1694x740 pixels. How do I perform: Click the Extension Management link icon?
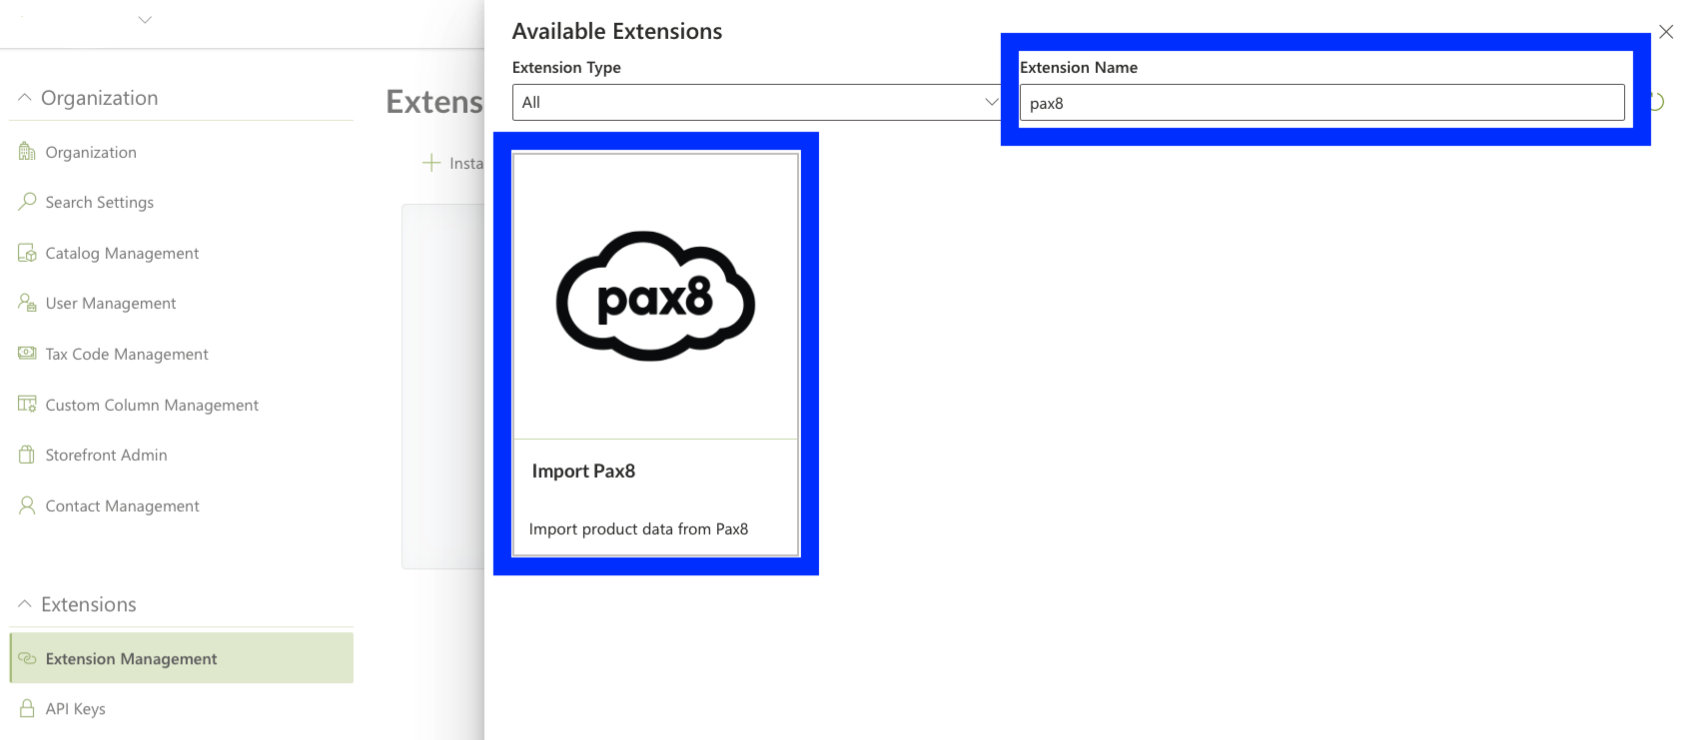pyautogui.click(x=27, y=658)
